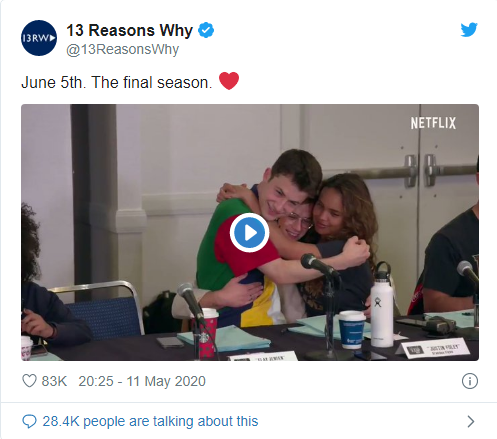Viewport: 497px width, 439px height.
Task: Click the blue verified badge
Action: [x=206, y=30]
